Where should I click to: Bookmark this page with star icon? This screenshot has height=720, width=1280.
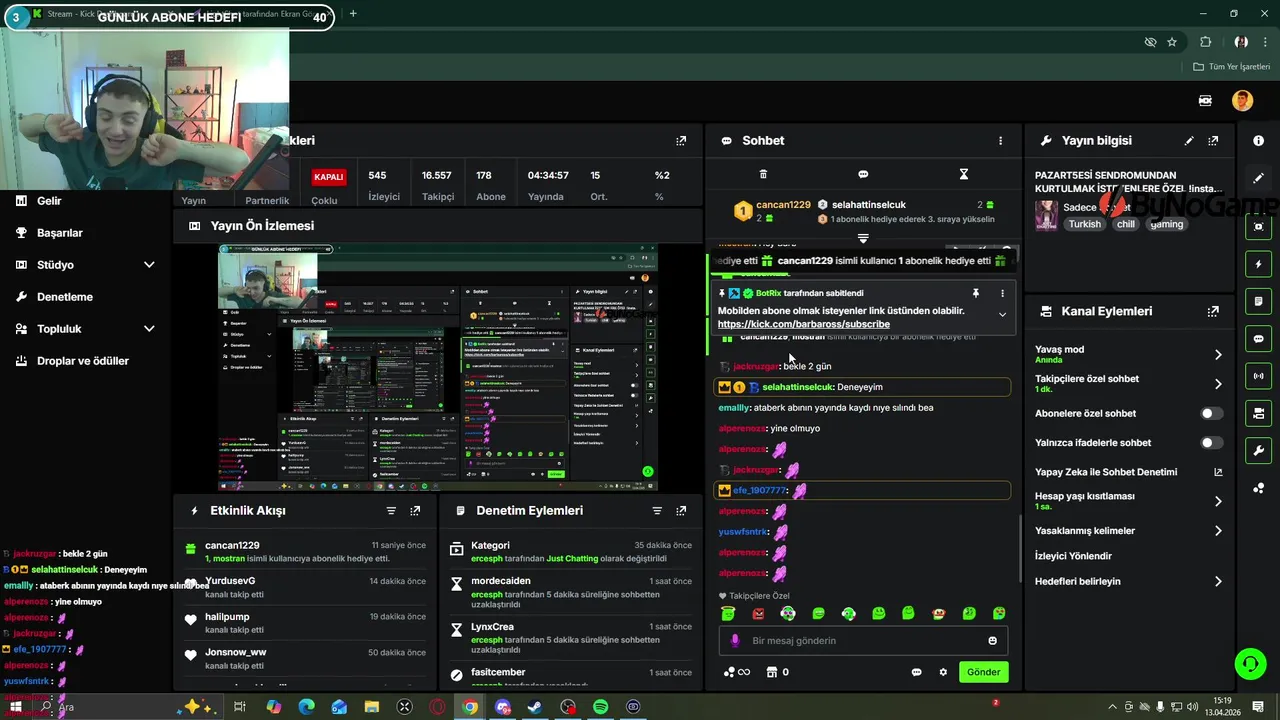coord(1172,42)
